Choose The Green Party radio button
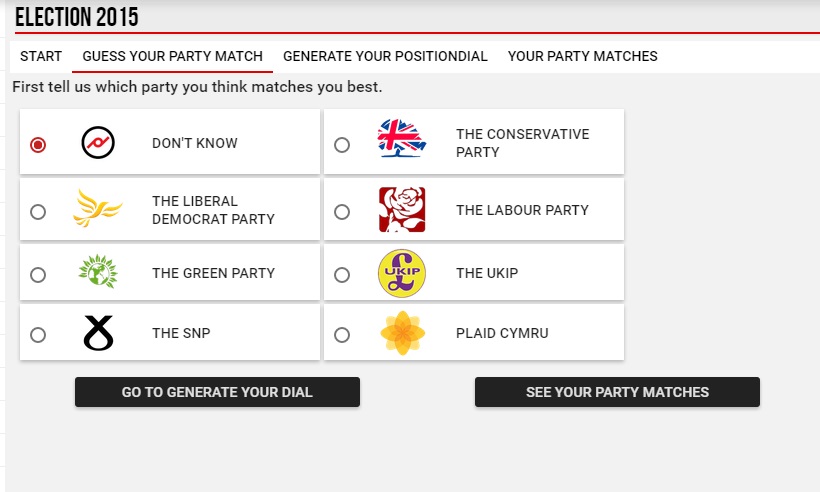The width and height of the screenshot is (820, 492). (38, 274)
